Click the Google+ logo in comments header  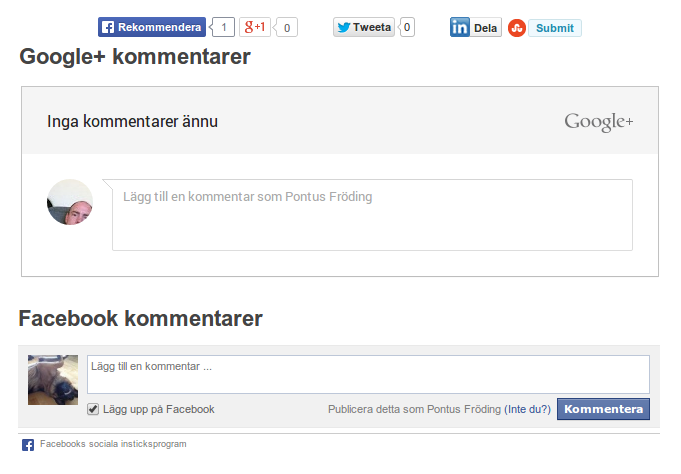(598, 122)
